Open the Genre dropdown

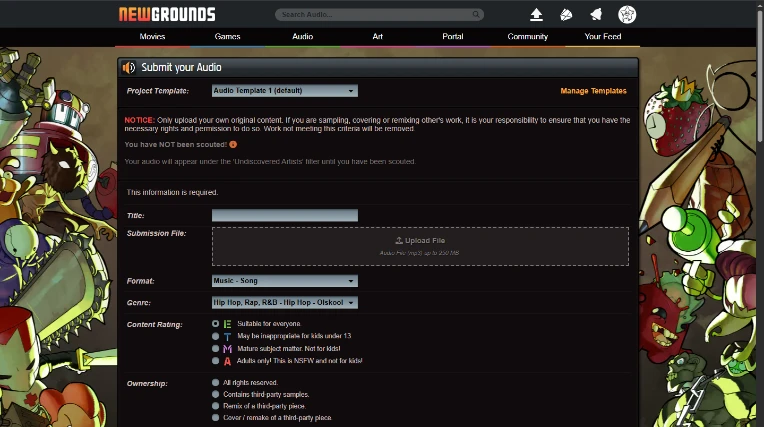(285, 302)
